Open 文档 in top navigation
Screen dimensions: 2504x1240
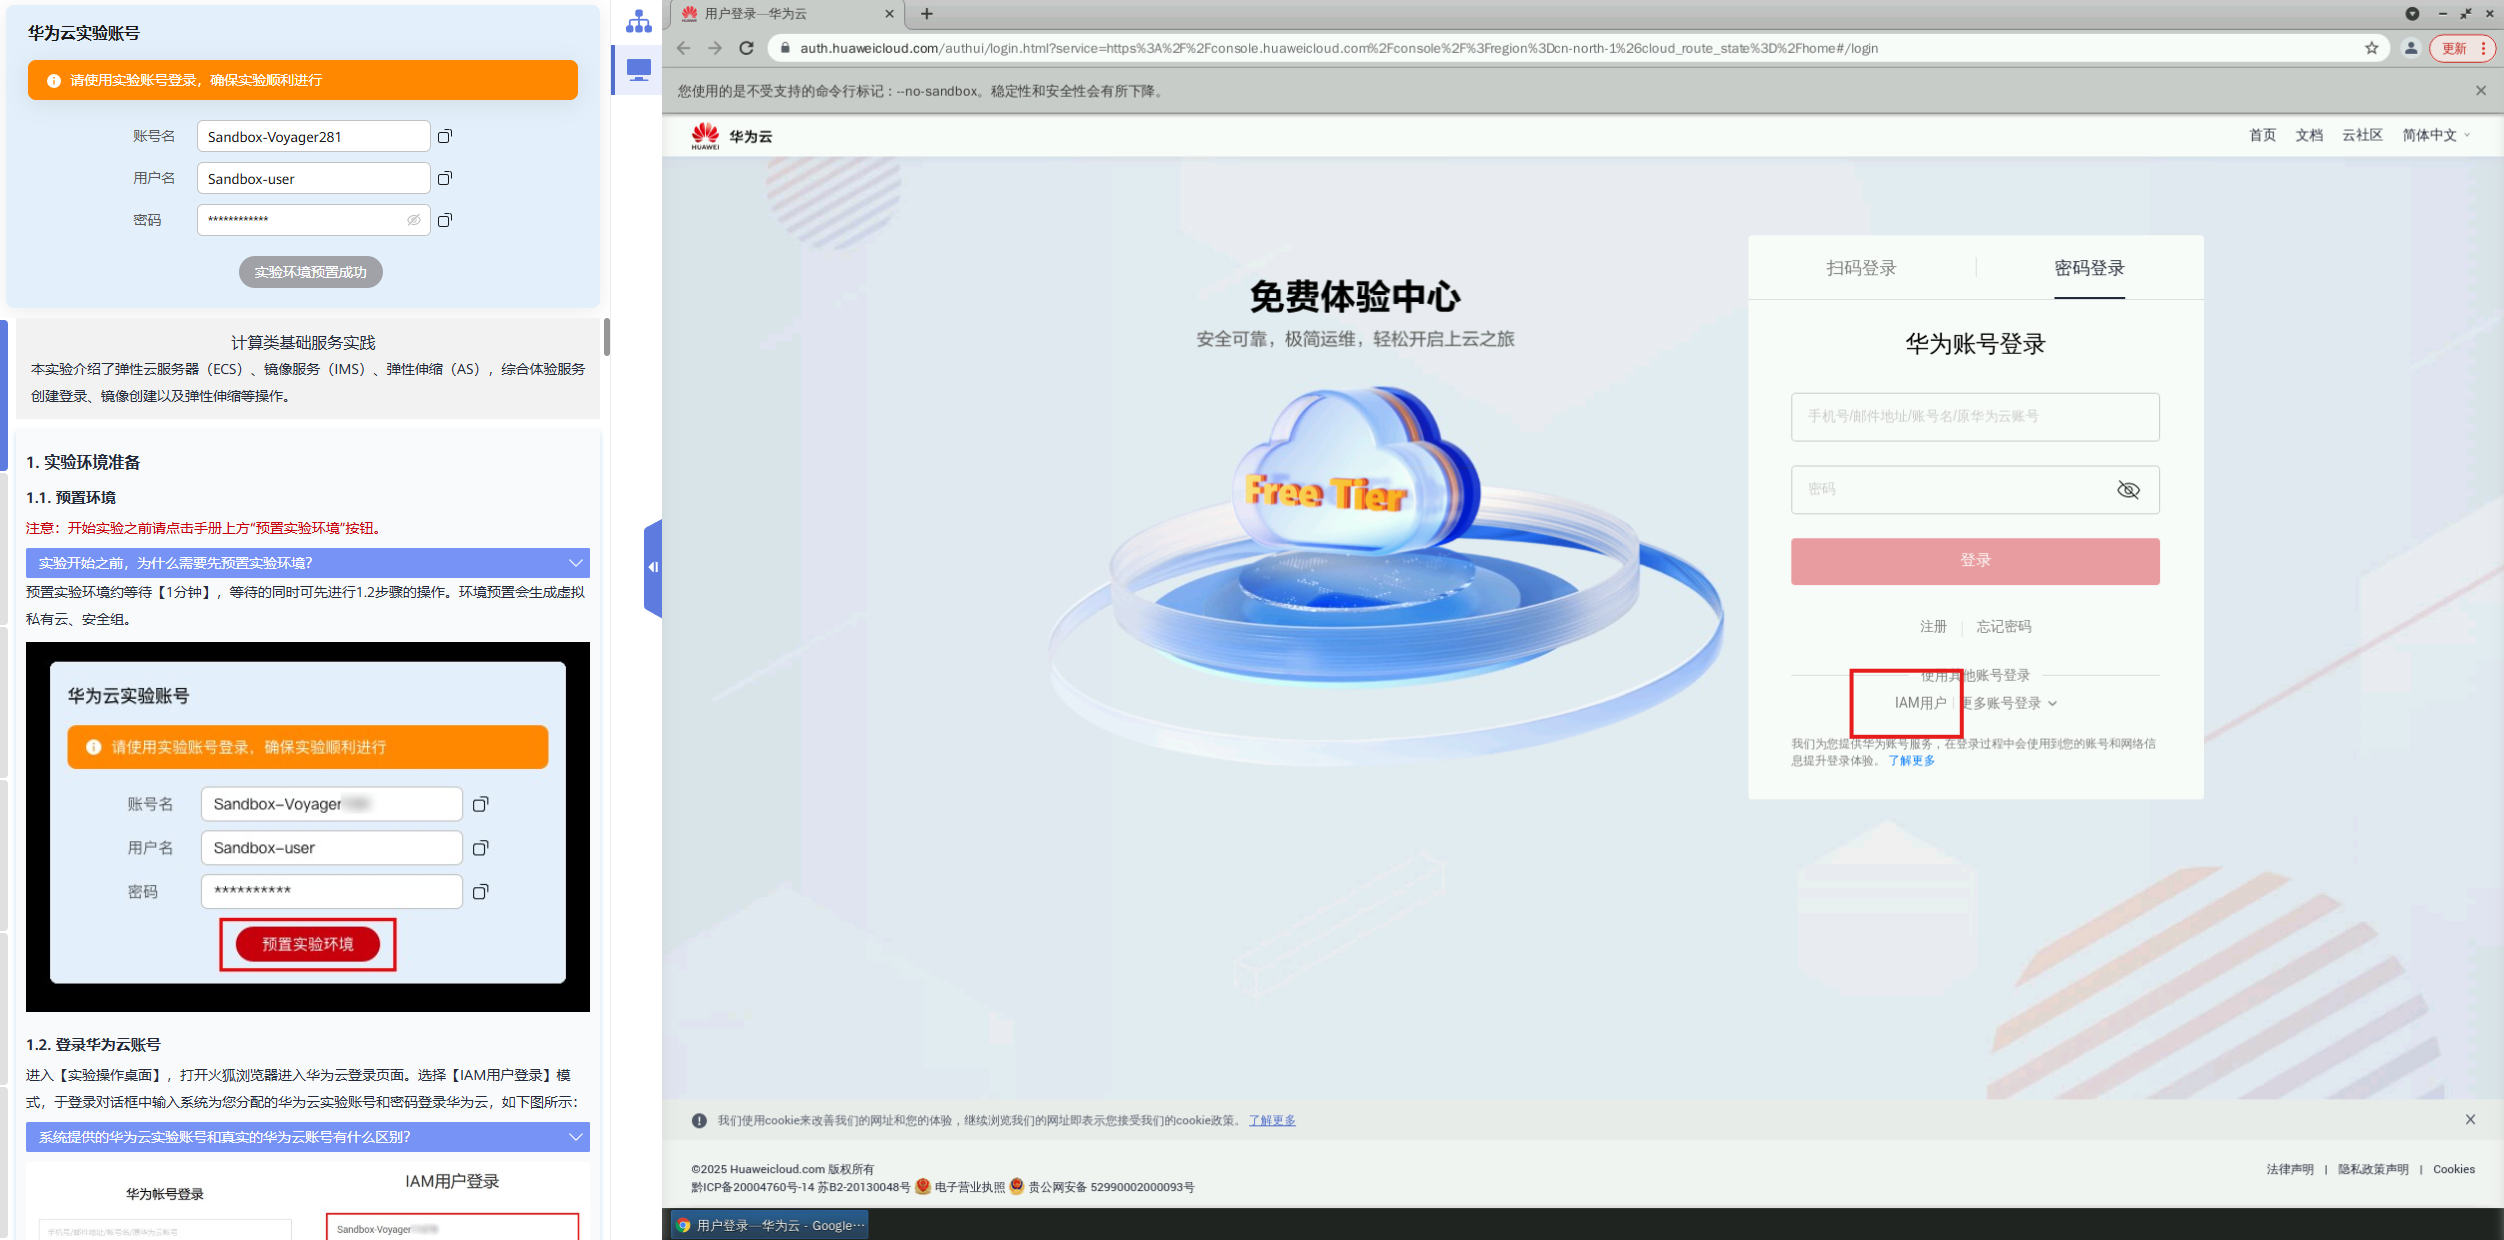click(2308, 135)
